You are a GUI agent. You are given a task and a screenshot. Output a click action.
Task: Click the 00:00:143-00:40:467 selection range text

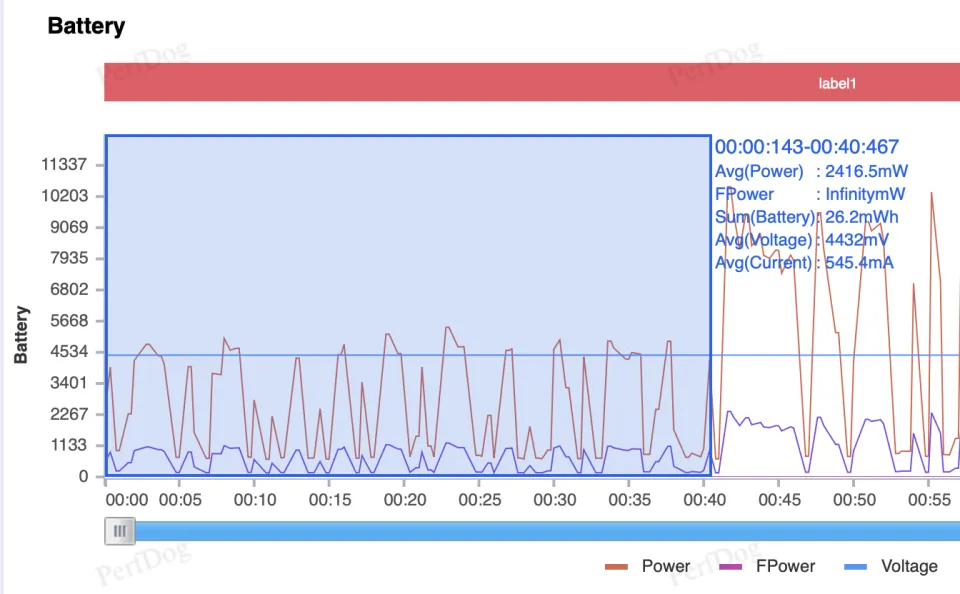[x=806, y=147]
